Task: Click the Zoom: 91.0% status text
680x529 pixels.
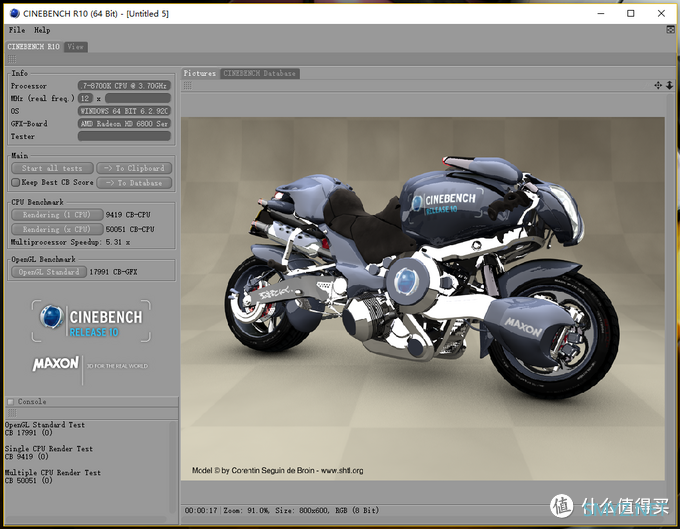Action: click(246, 510)
